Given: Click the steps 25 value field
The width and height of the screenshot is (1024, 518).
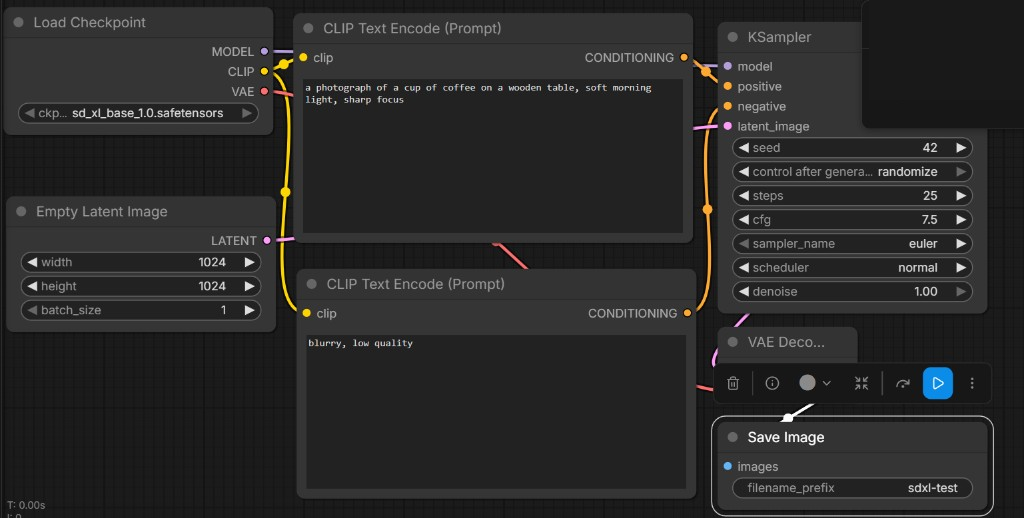Looking at the screenshot, I should coord(852,196).
